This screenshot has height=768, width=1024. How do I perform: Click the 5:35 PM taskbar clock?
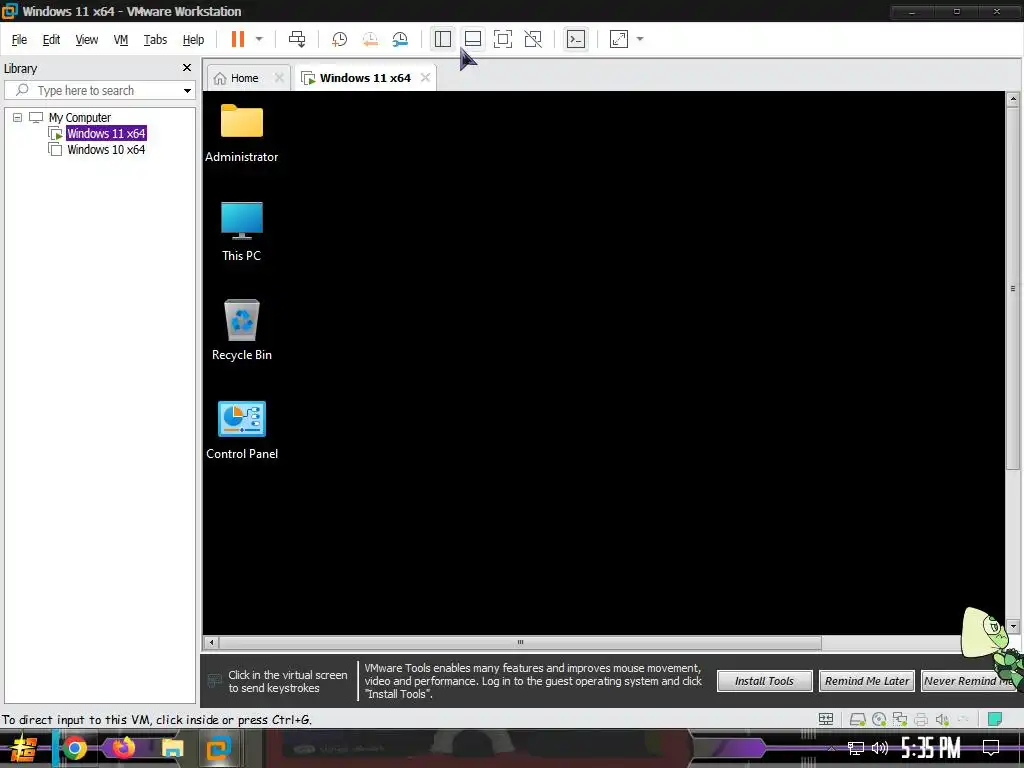click(931, 748)
